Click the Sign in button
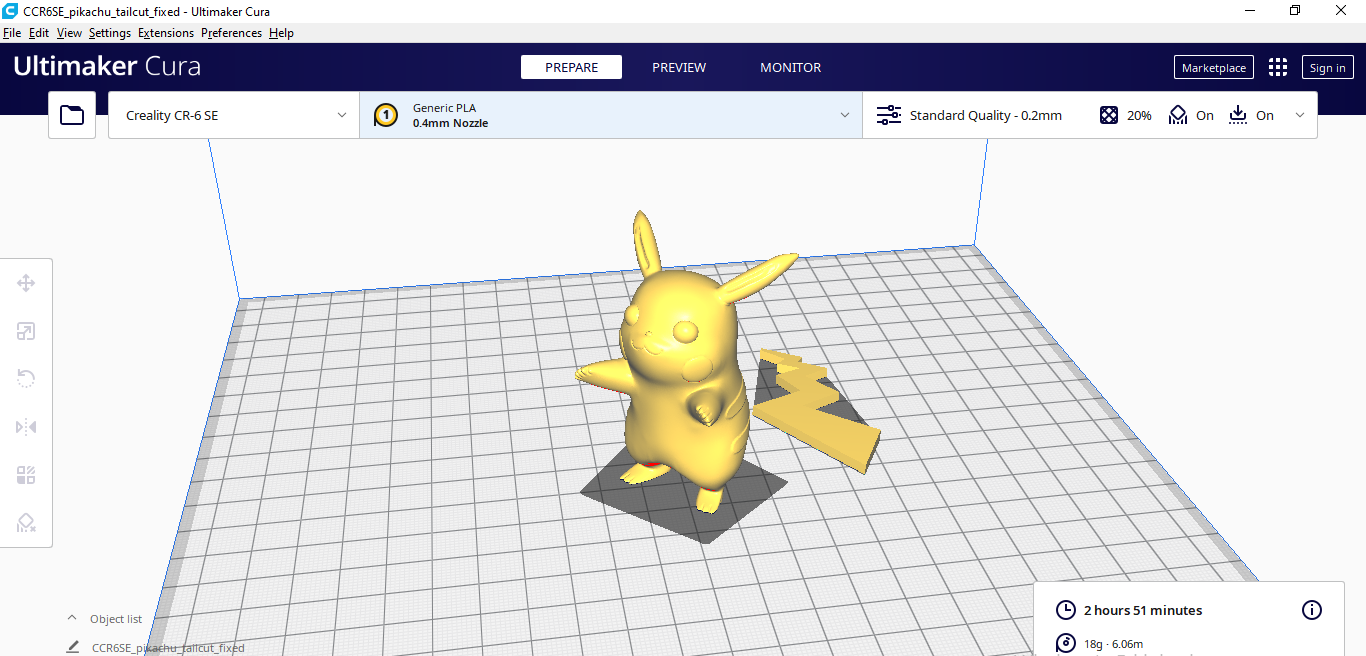 [x=1327, y=67]
